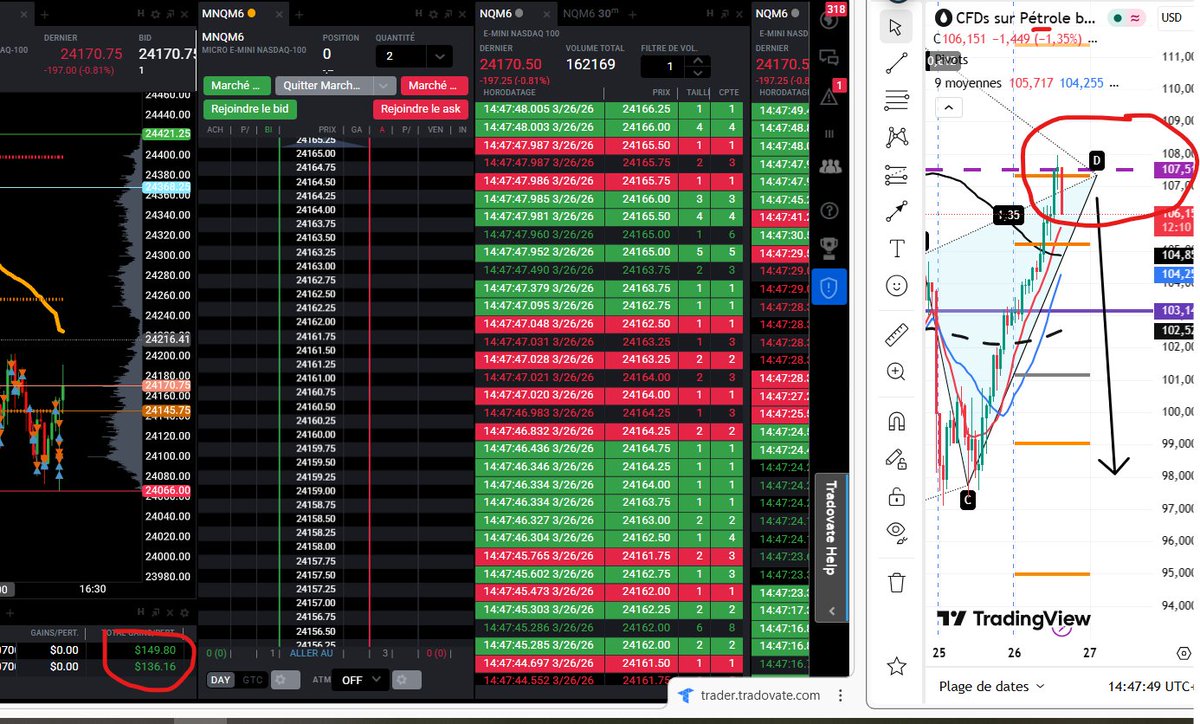Select the XABCD patterns tool

896,138
